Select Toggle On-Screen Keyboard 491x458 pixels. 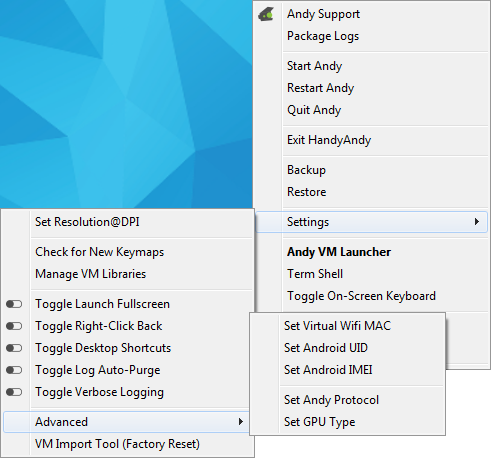pyautogui.click(x=361, y=296)
